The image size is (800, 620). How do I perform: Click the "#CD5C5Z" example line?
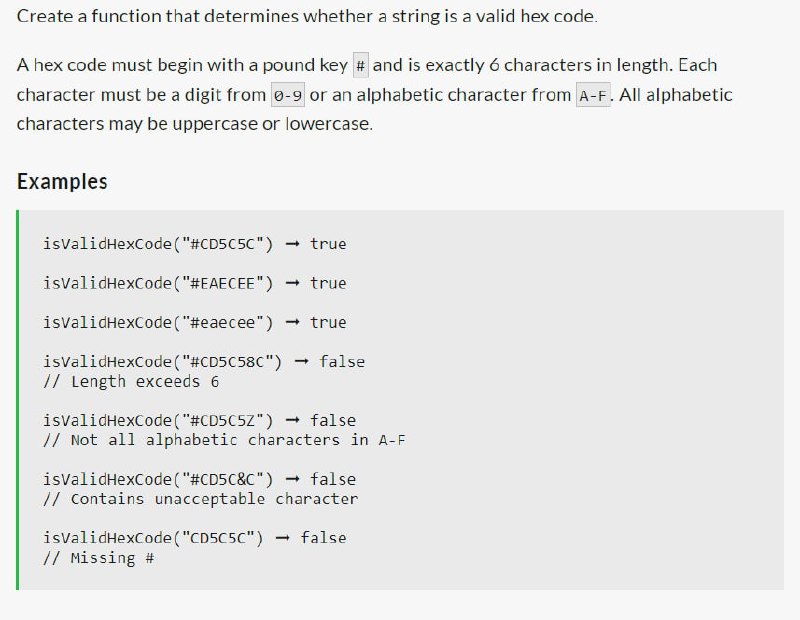[x=199, y=420]
